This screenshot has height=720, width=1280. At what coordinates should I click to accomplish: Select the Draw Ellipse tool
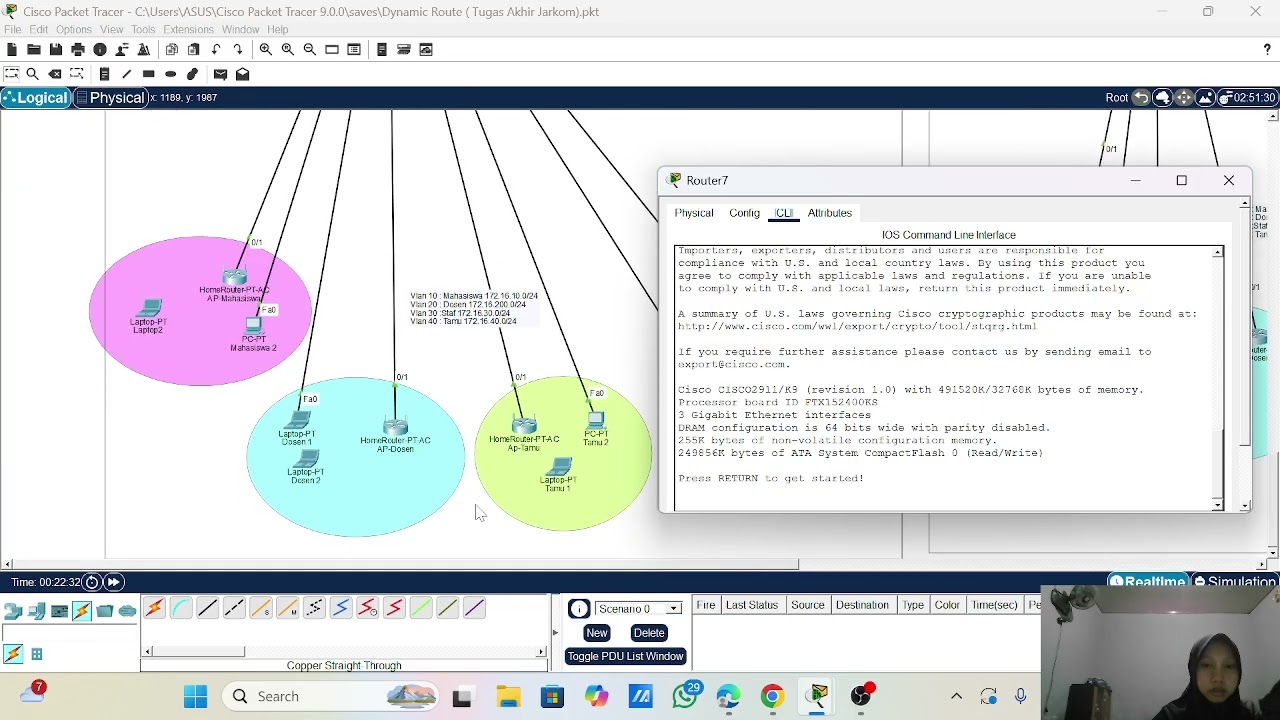tap(170, 74)
